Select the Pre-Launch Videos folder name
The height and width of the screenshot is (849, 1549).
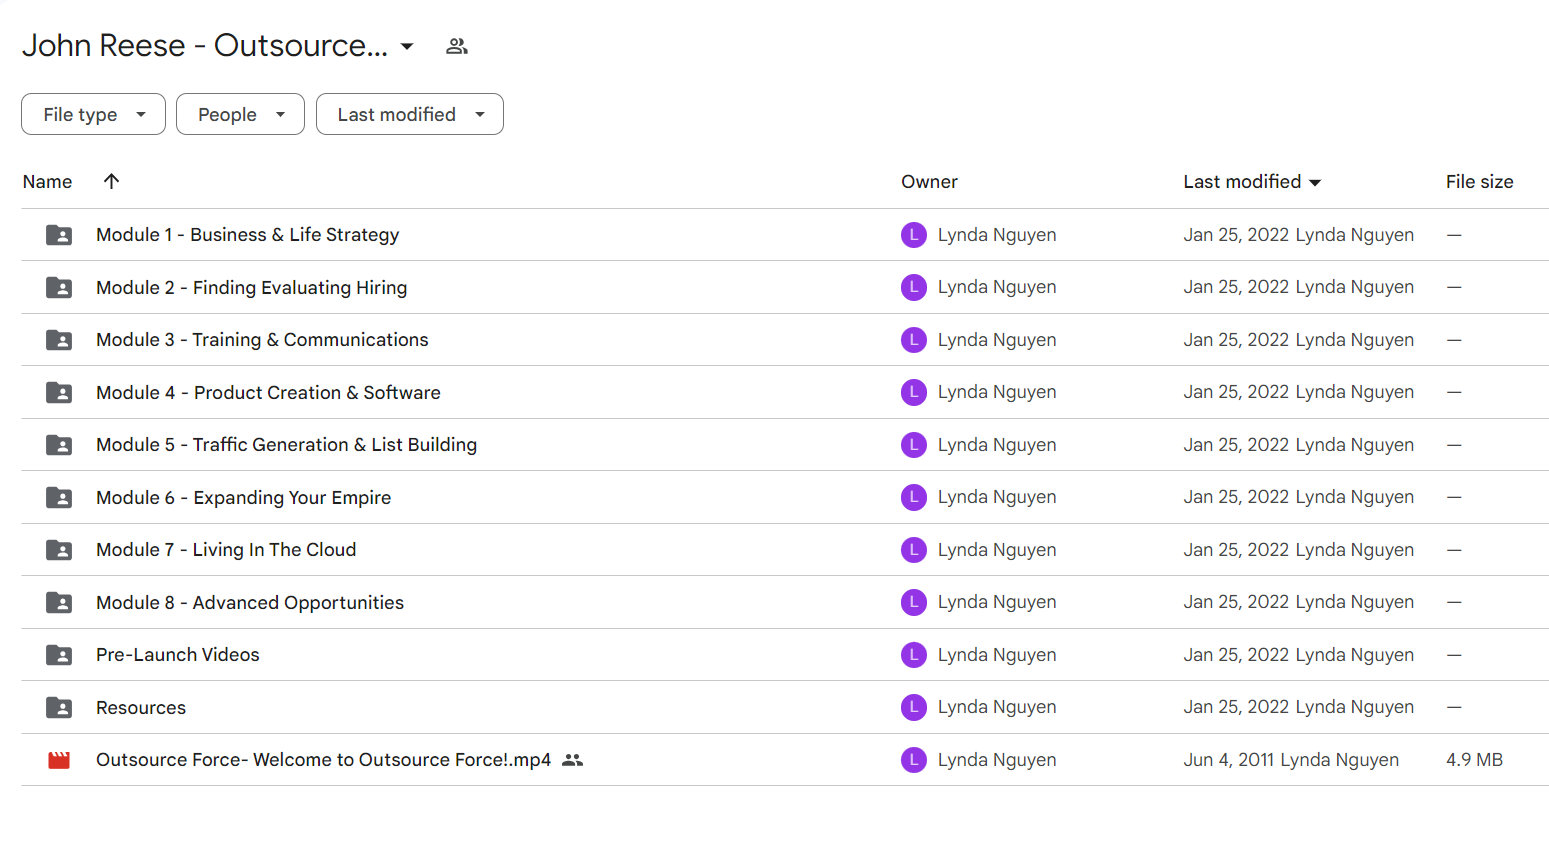(178, 655)
